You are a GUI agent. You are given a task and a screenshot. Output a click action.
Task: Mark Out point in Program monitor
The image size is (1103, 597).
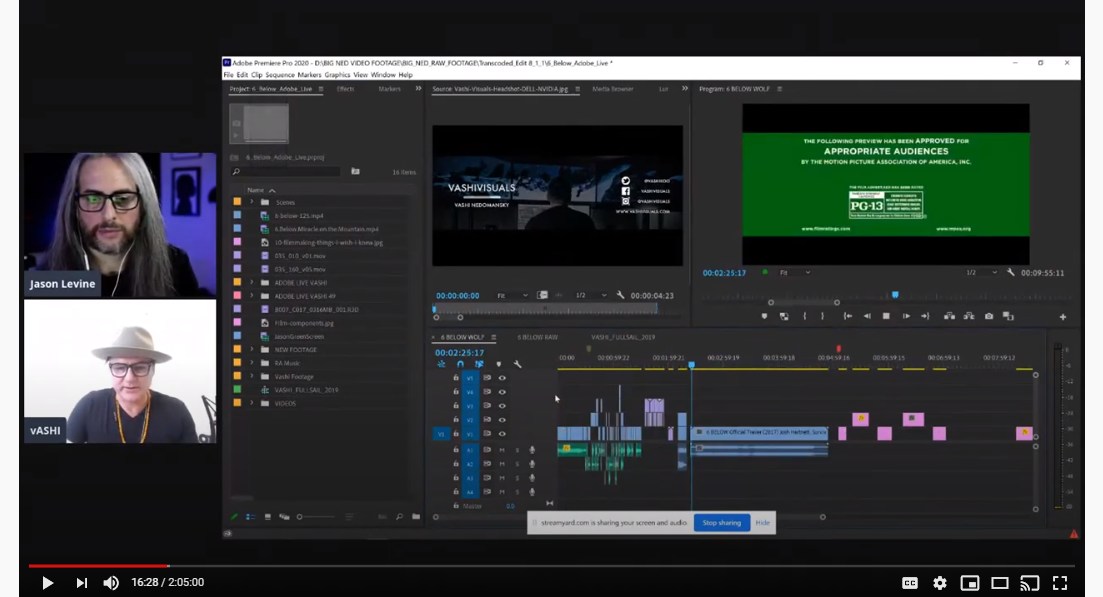tap(822, 316)
